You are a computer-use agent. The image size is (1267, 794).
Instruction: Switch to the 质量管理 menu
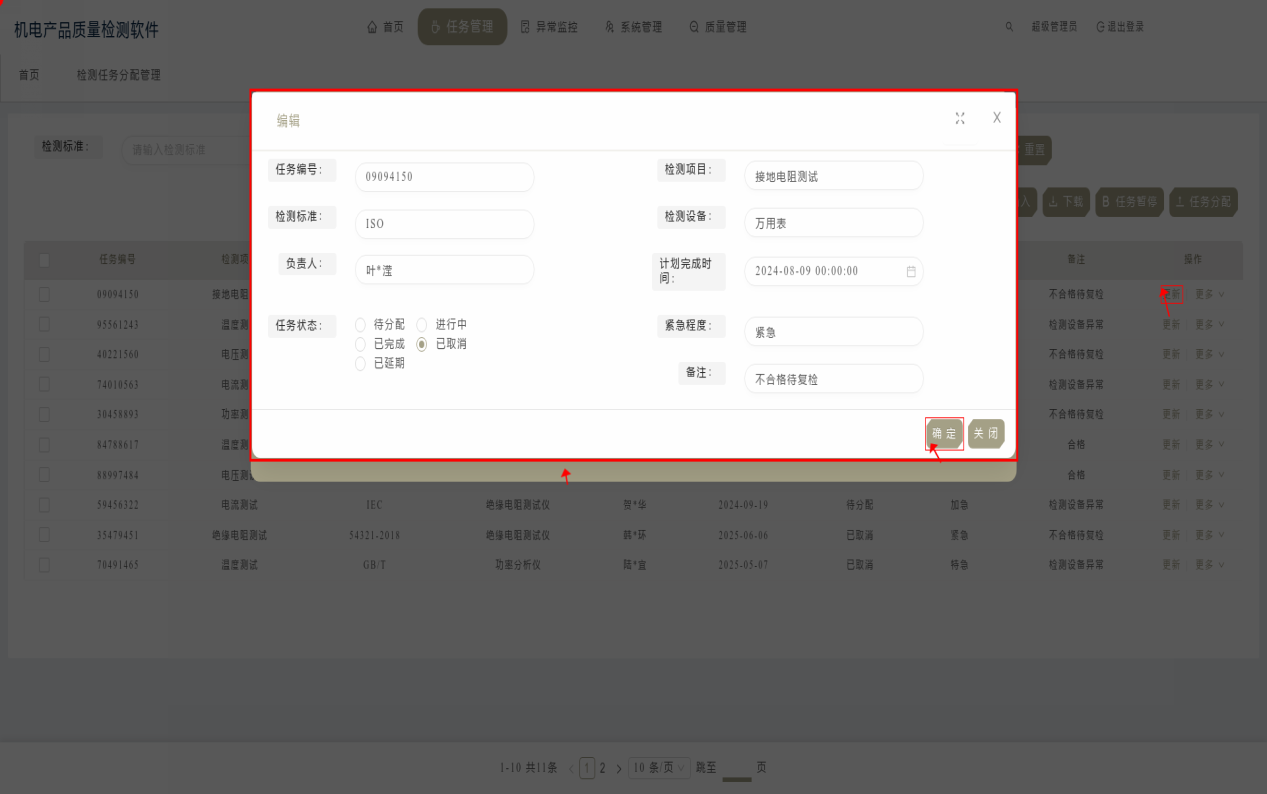tap(718, 27)
